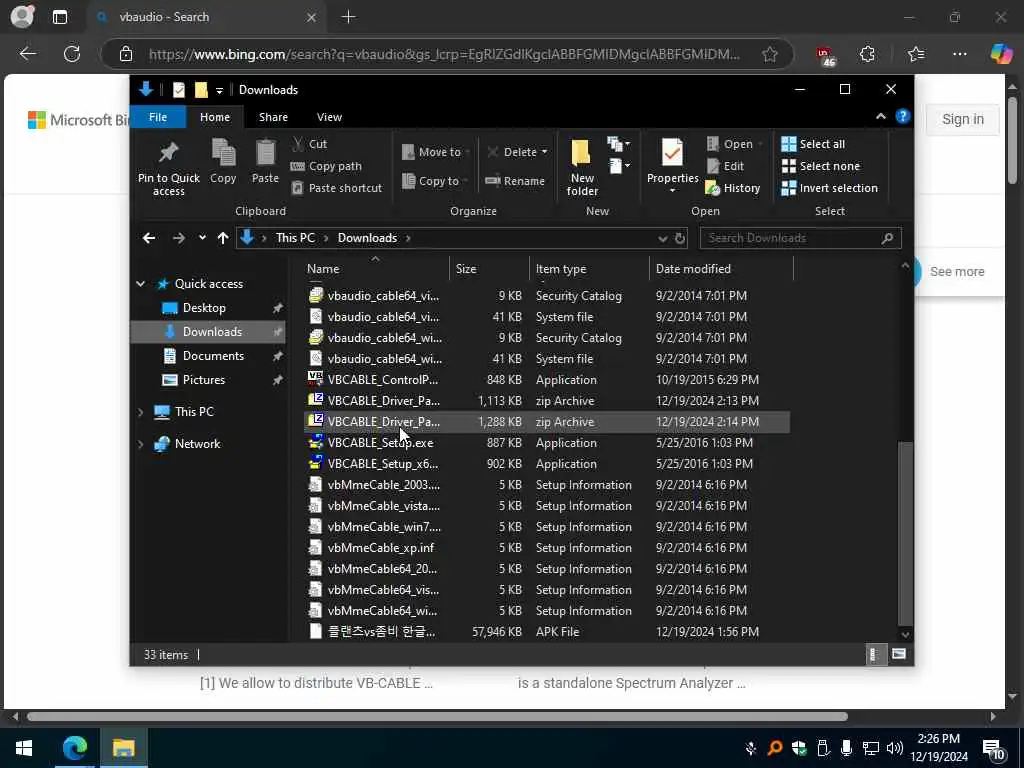Open notification center in taskbar

[x=993, y=748]
